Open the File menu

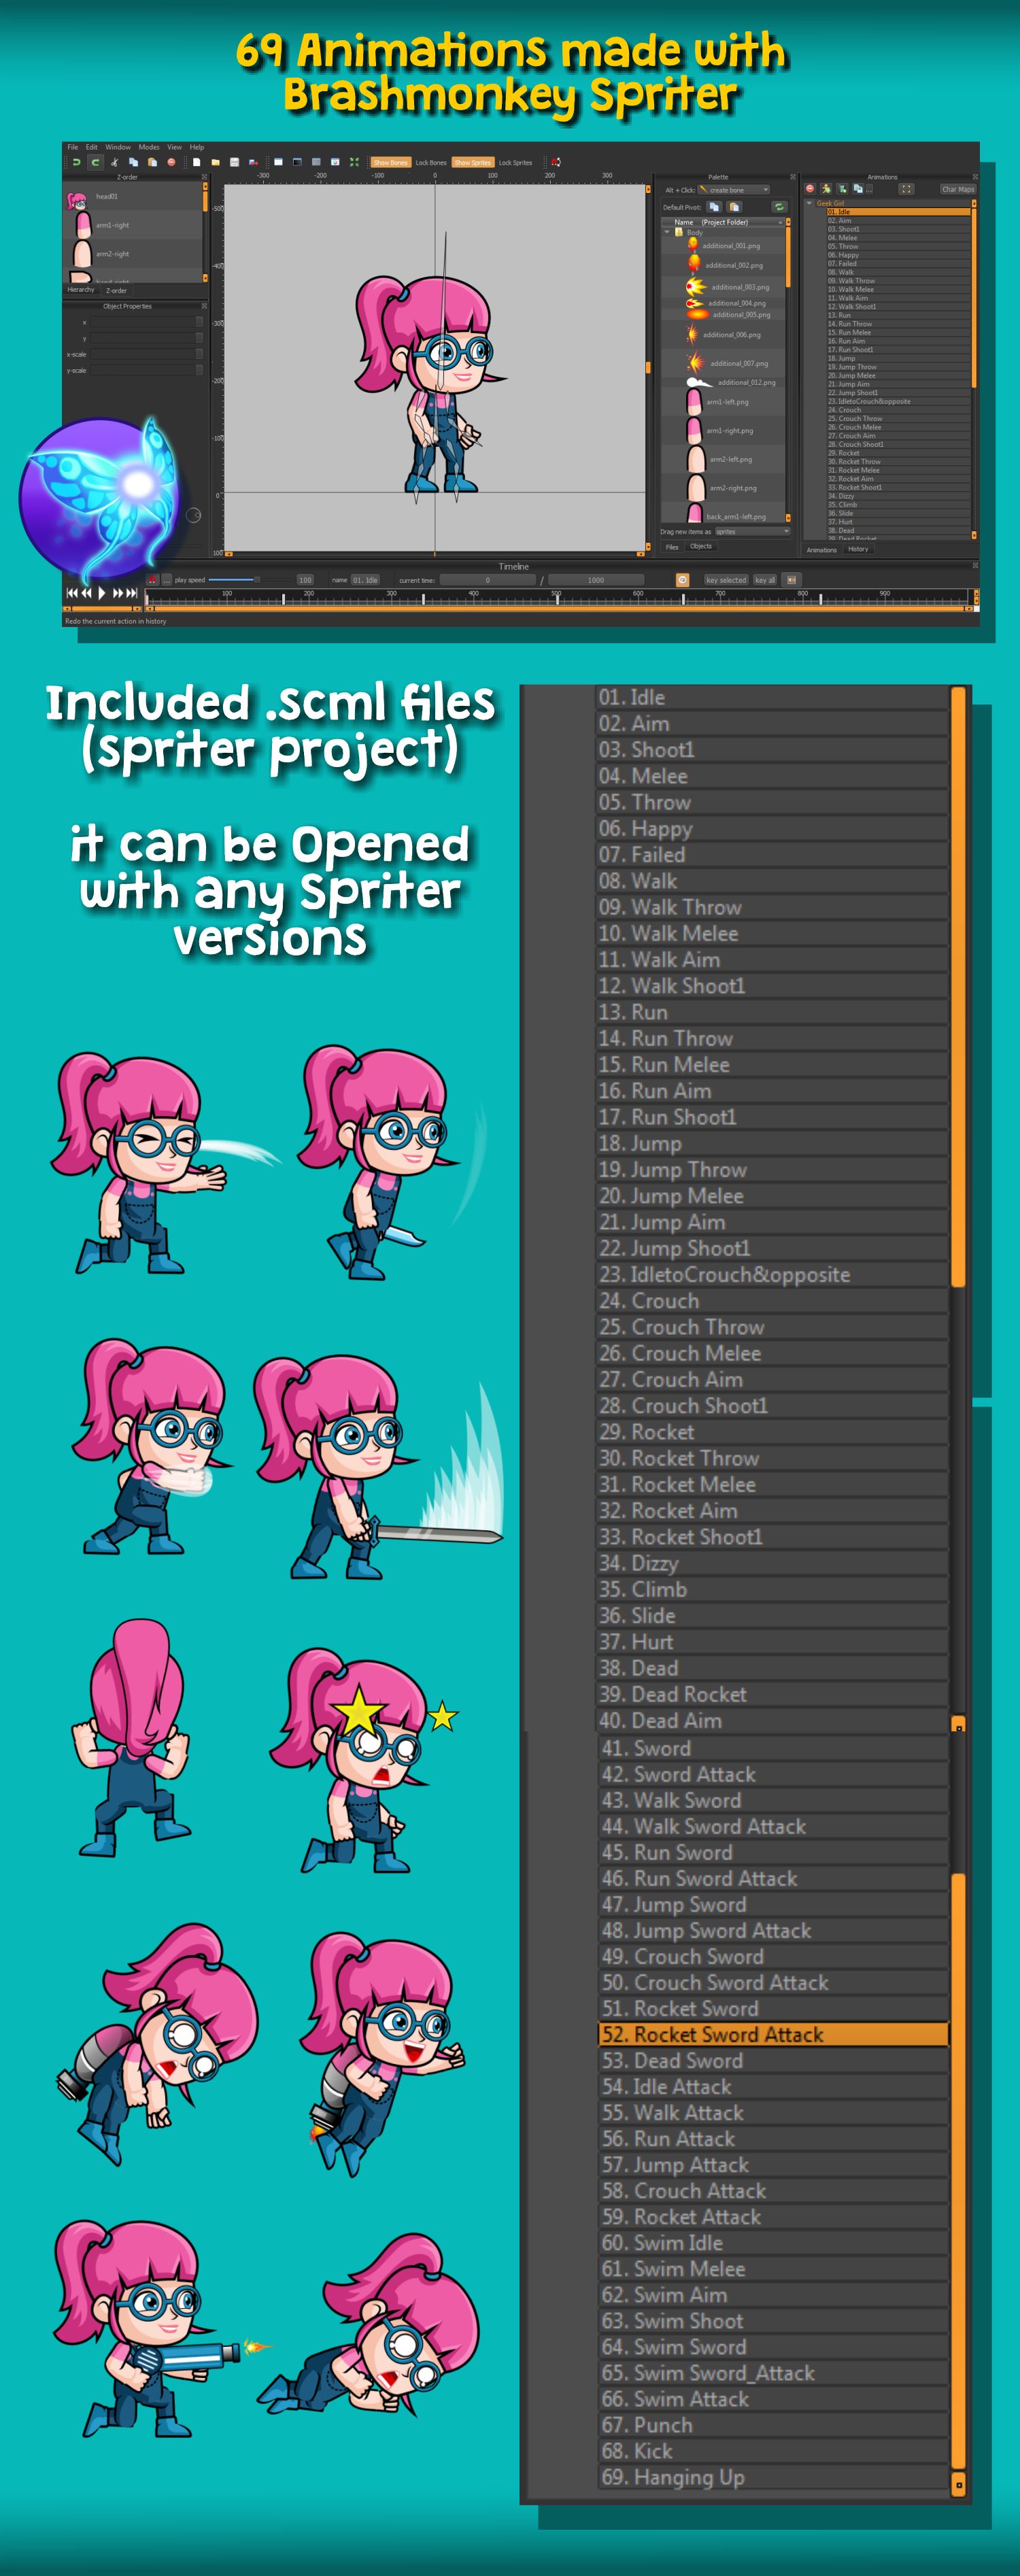(x=73, y=147)
